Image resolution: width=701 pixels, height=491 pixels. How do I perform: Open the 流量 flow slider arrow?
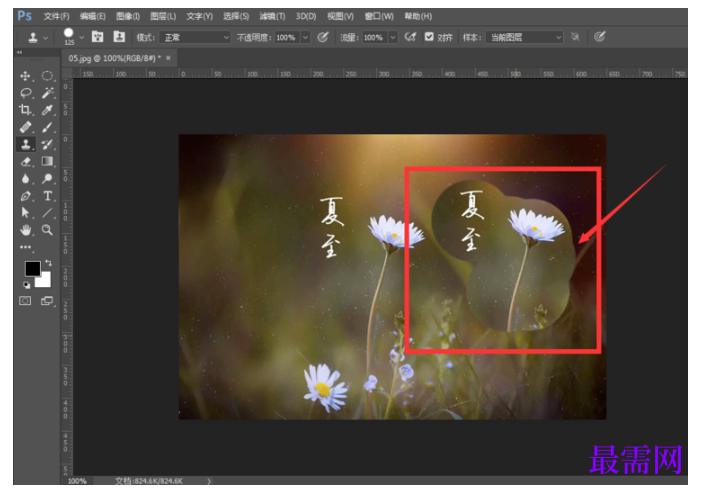[x=393, y=38]
